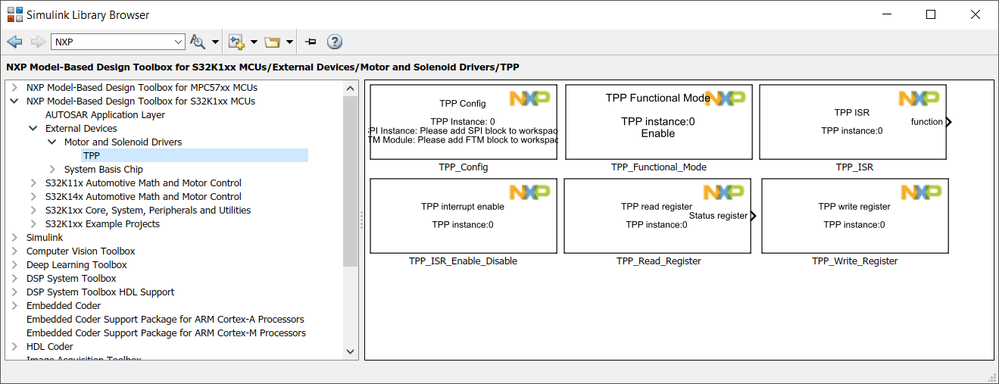The image size is (999, 384).
Task: Expand the Embedded Coder node
Action: click(x=14, y=306)
